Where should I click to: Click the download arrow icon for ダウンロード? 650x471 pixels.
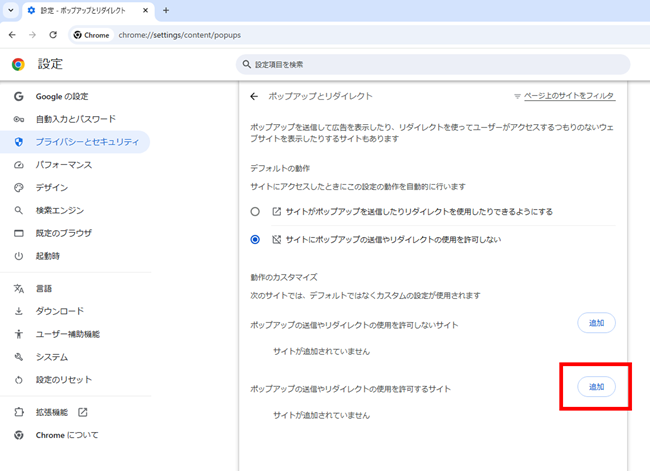pyautogui.click(x=19, y=311)
